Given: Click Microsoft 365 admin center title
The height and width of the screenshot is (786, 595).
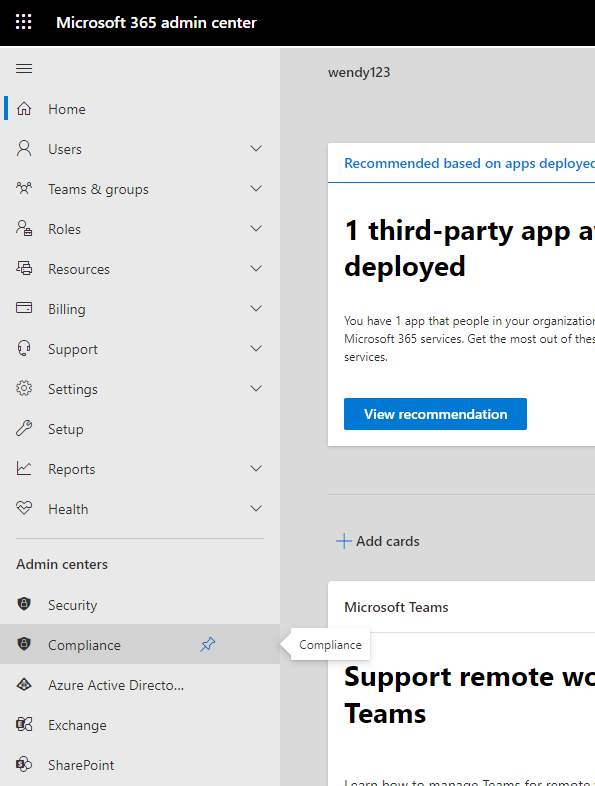Looking at the screenshot, I should (156, 23).
